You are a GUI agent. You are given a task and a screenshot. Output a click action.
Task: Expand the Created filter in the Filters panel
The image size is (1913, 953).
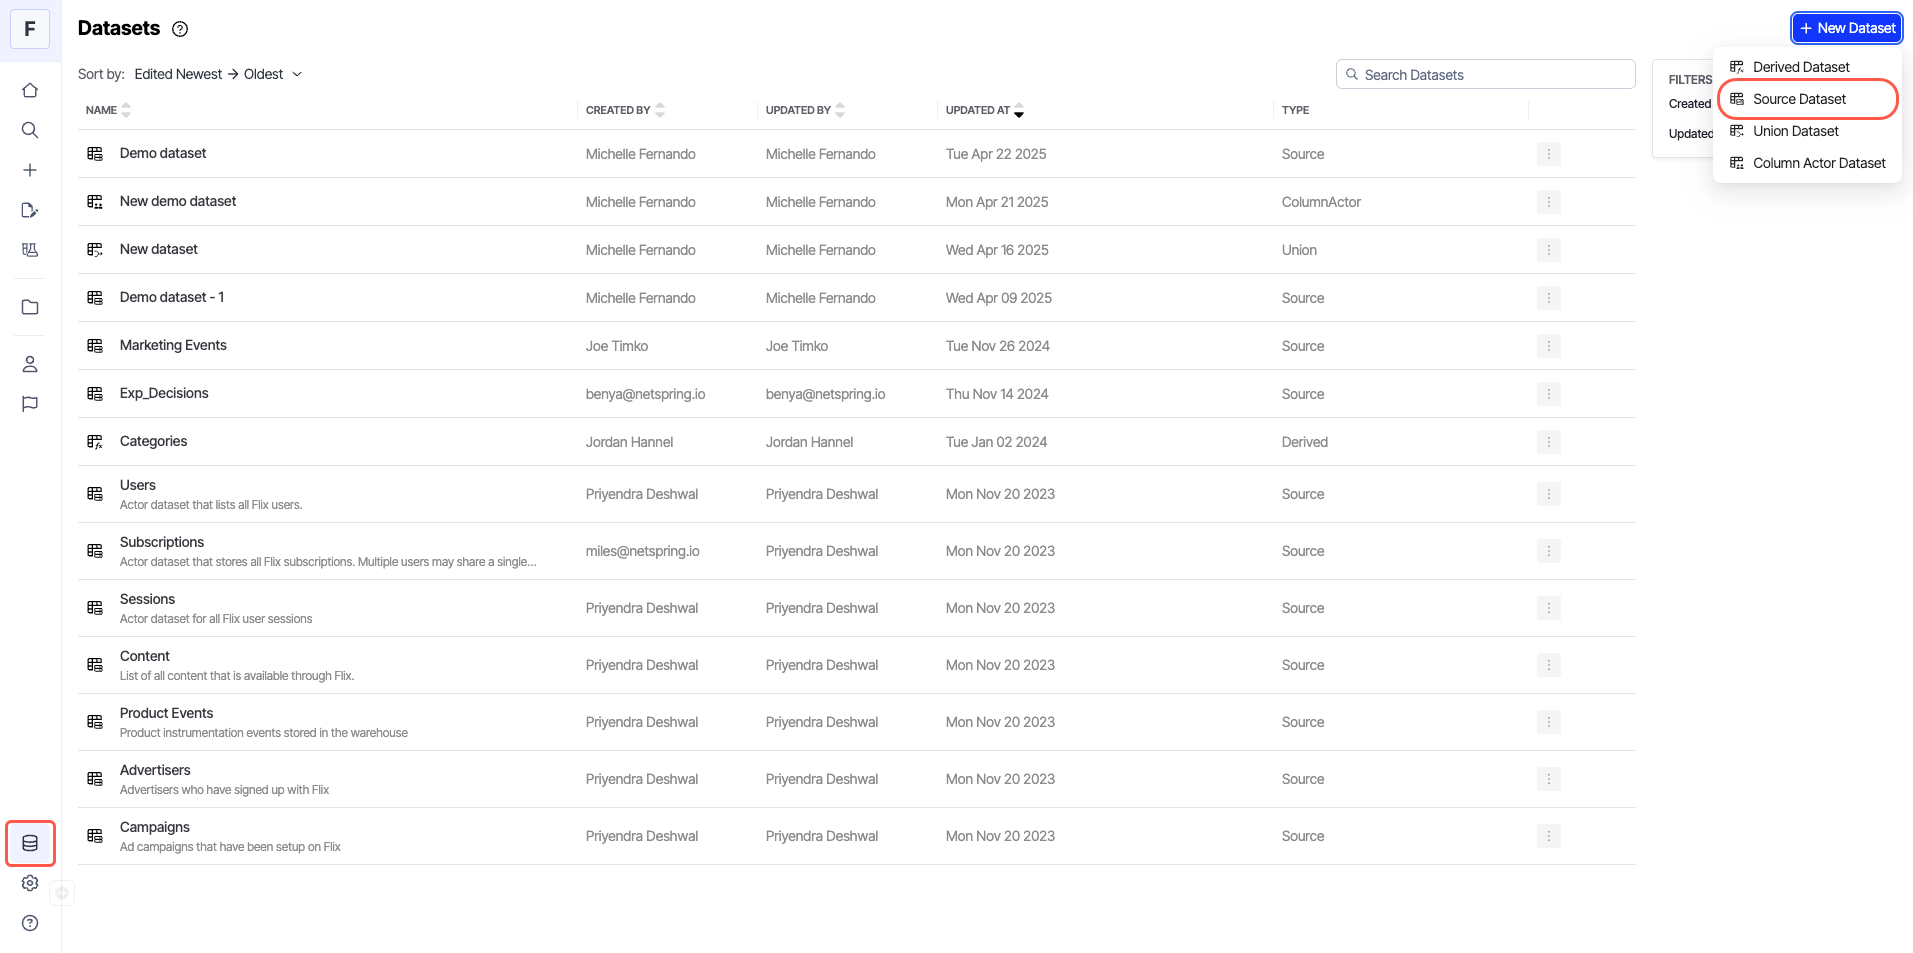1690,104
